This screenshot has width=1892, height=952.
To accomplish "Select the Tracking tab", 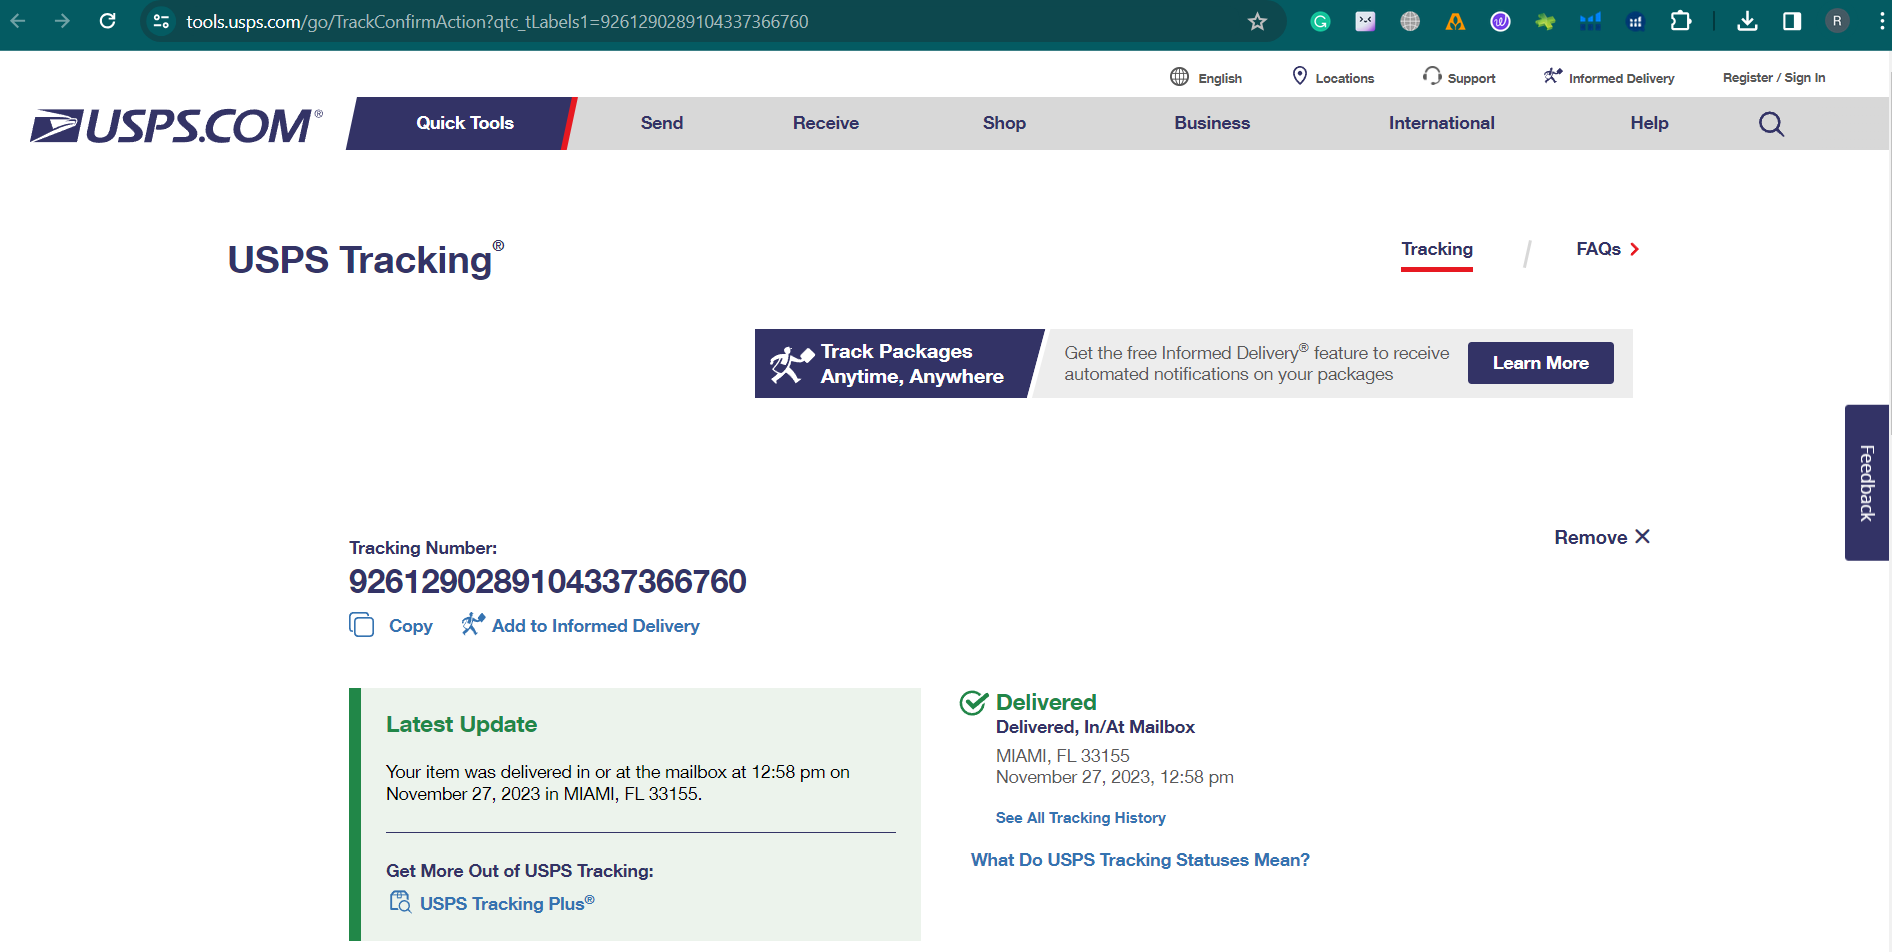I will [x=1437, y=250].
